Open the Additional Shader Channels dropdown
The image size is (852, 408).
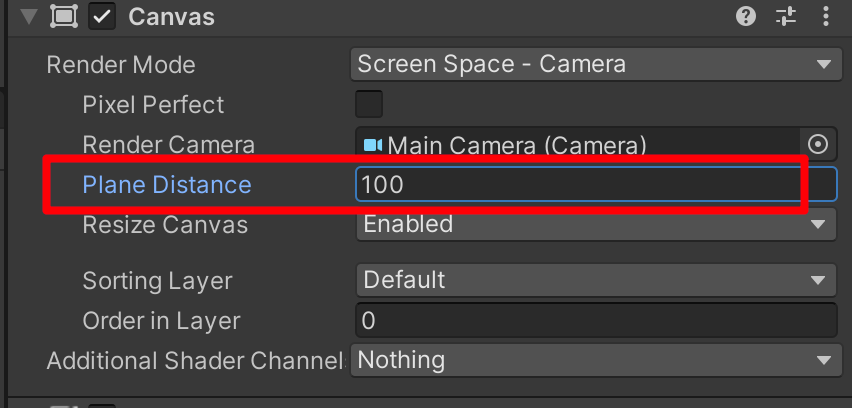click(x=596, y=360)
